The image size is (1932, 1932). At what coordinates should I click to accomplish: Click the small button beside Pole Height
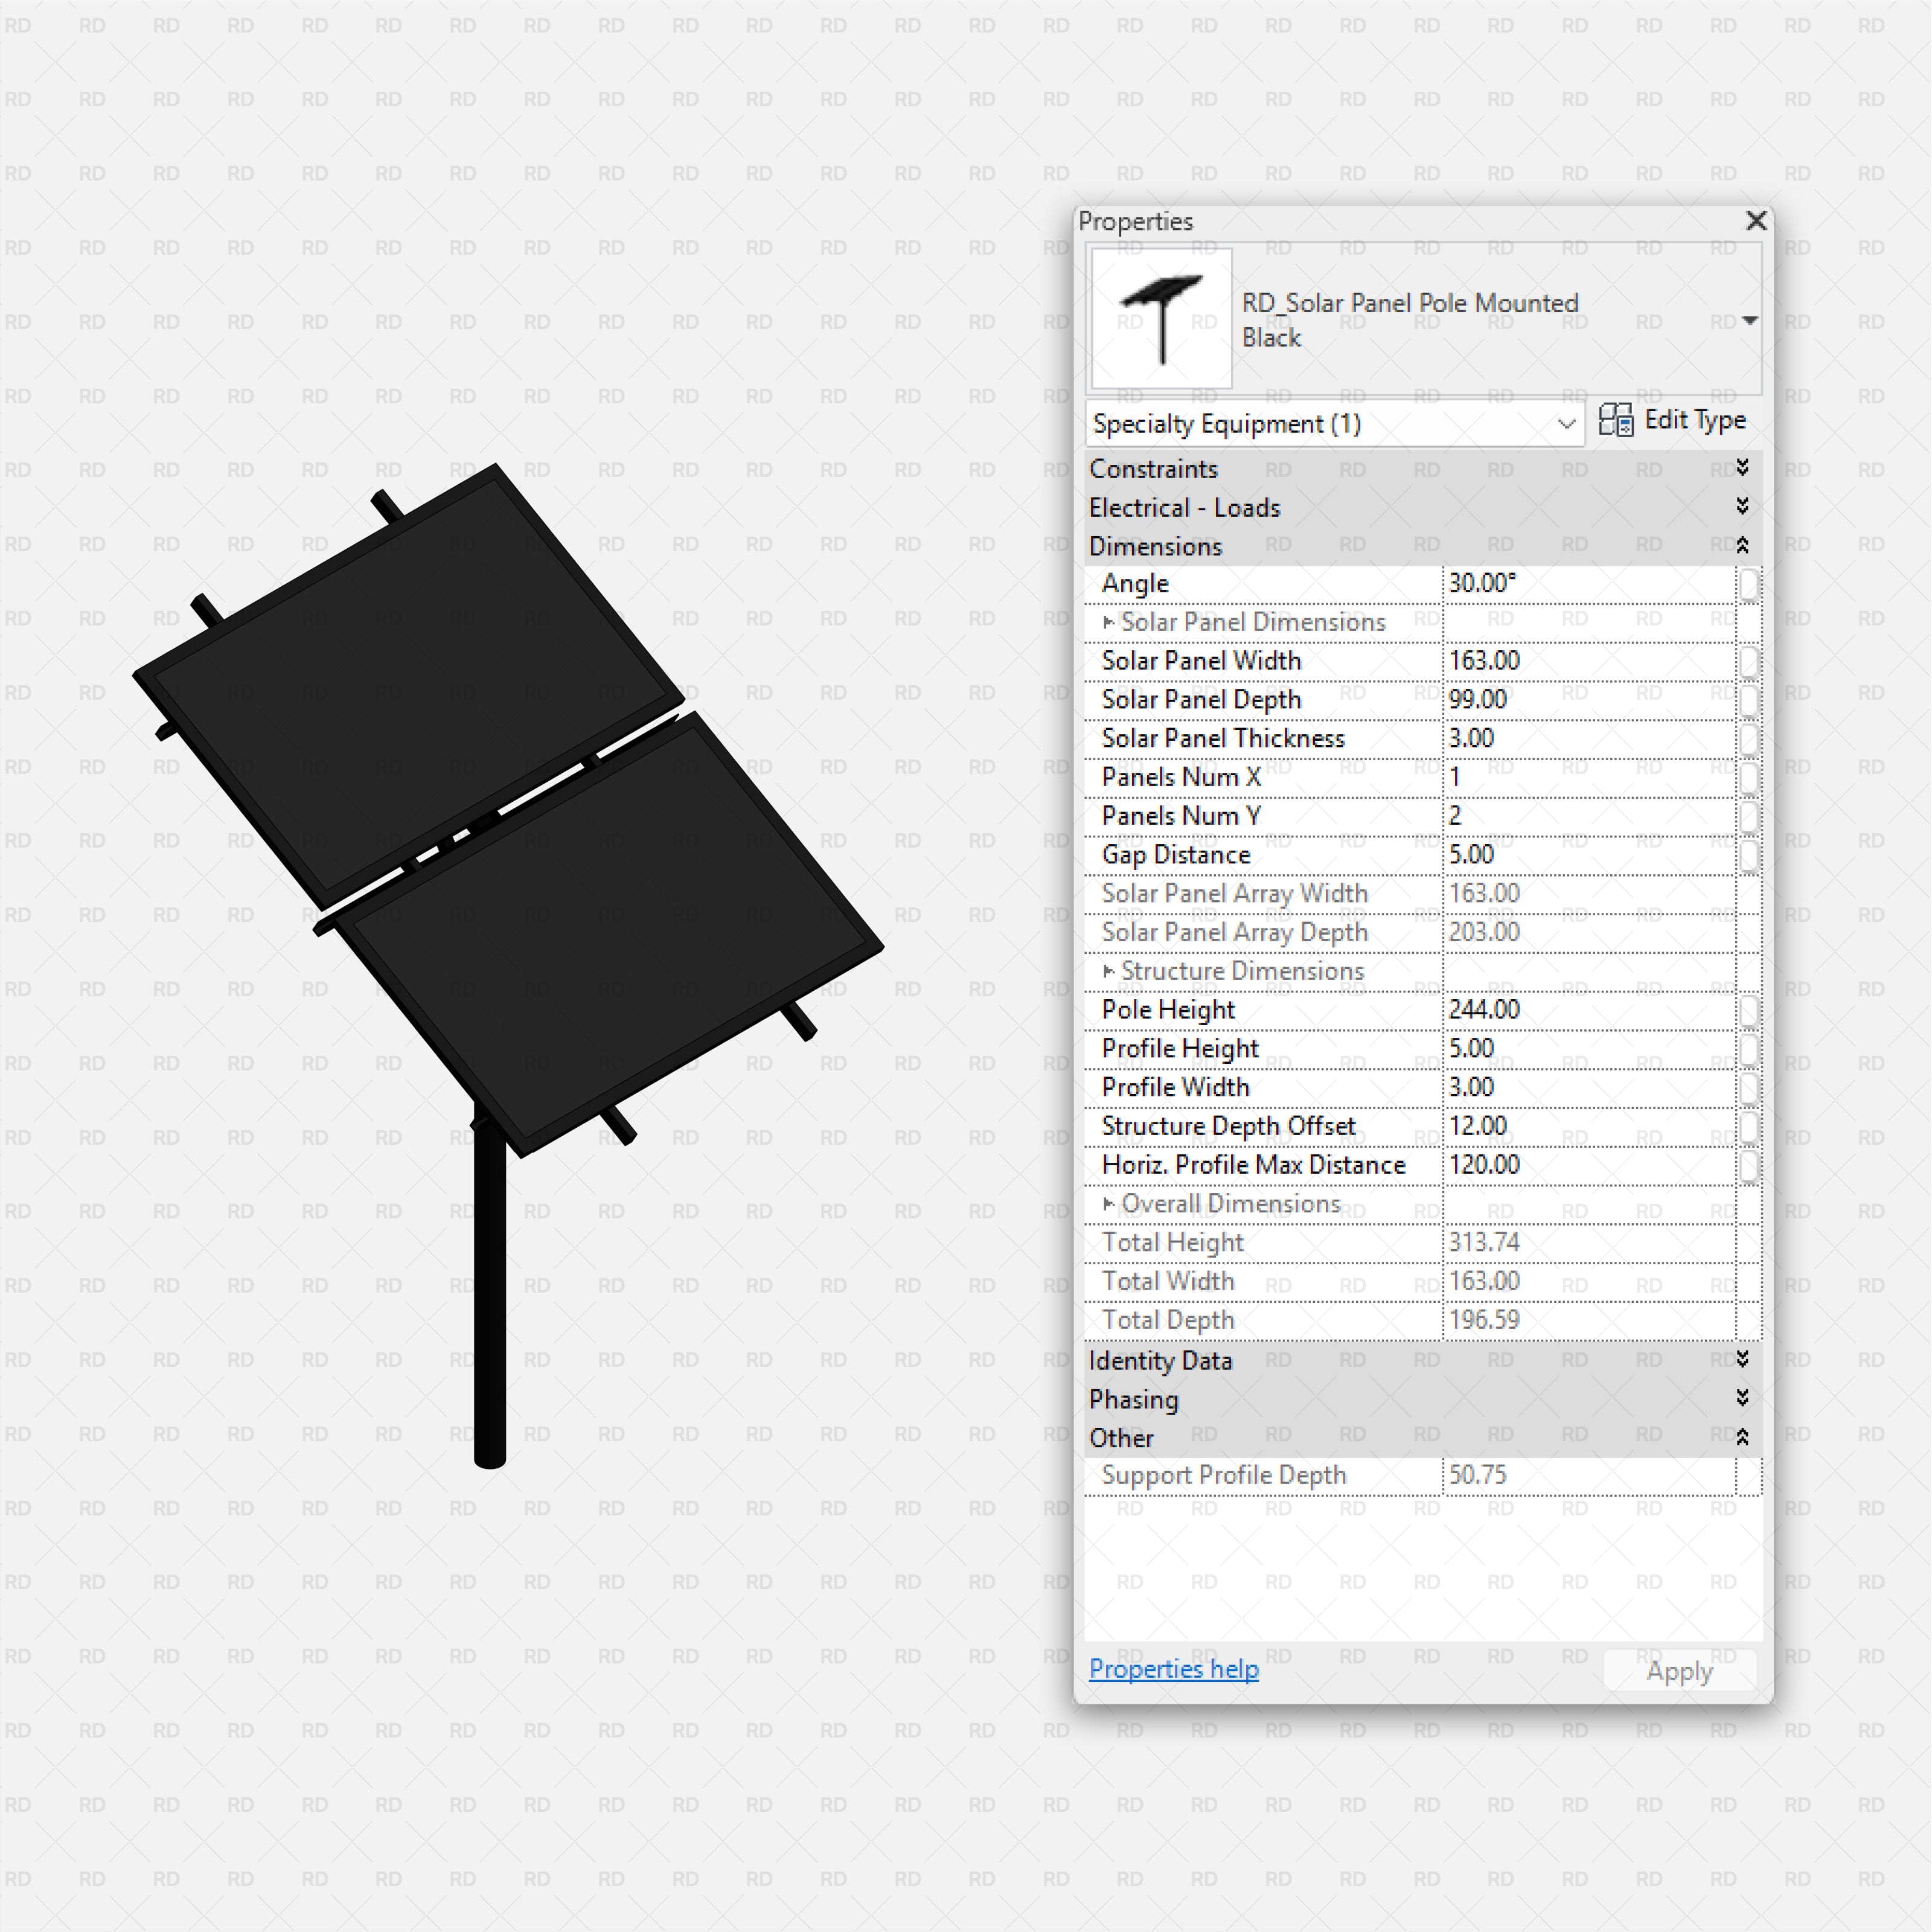click(x=1748, y=1010)
